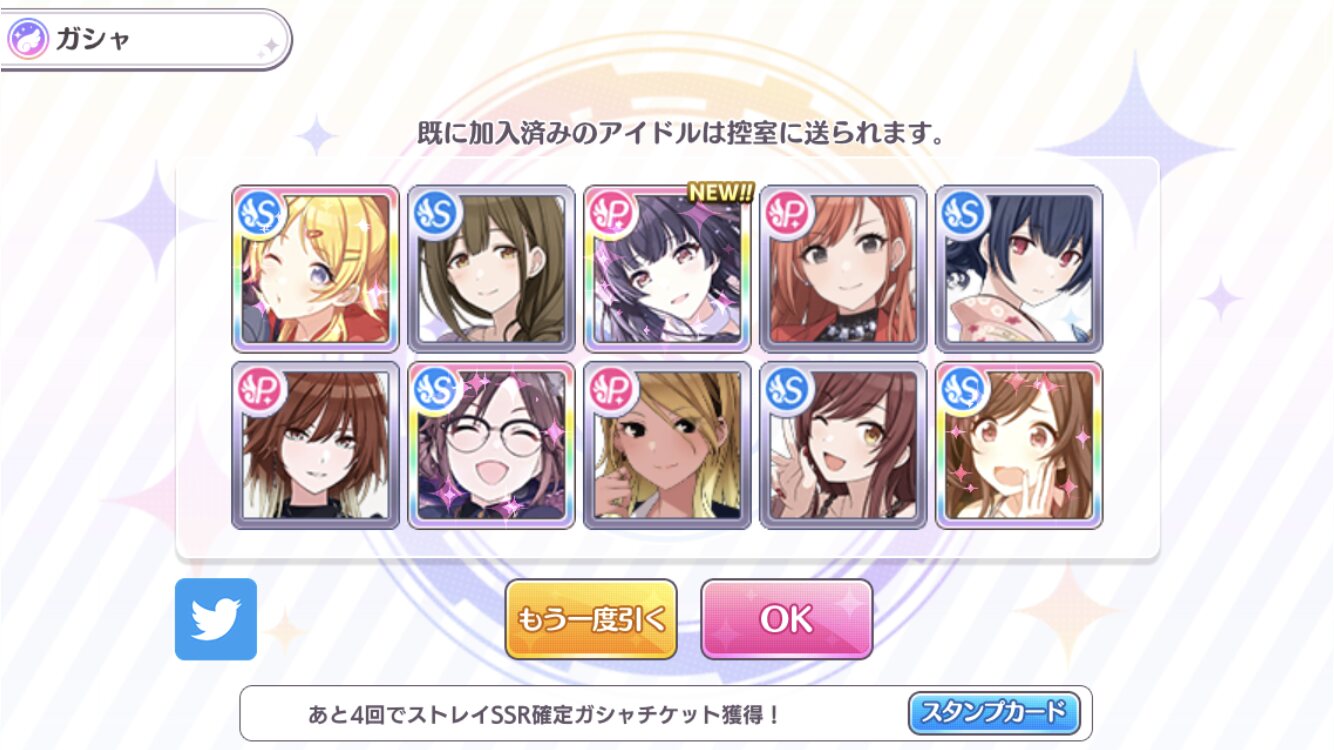
Task: Click もう一度引く to pull again
Action: click(591, 619)
